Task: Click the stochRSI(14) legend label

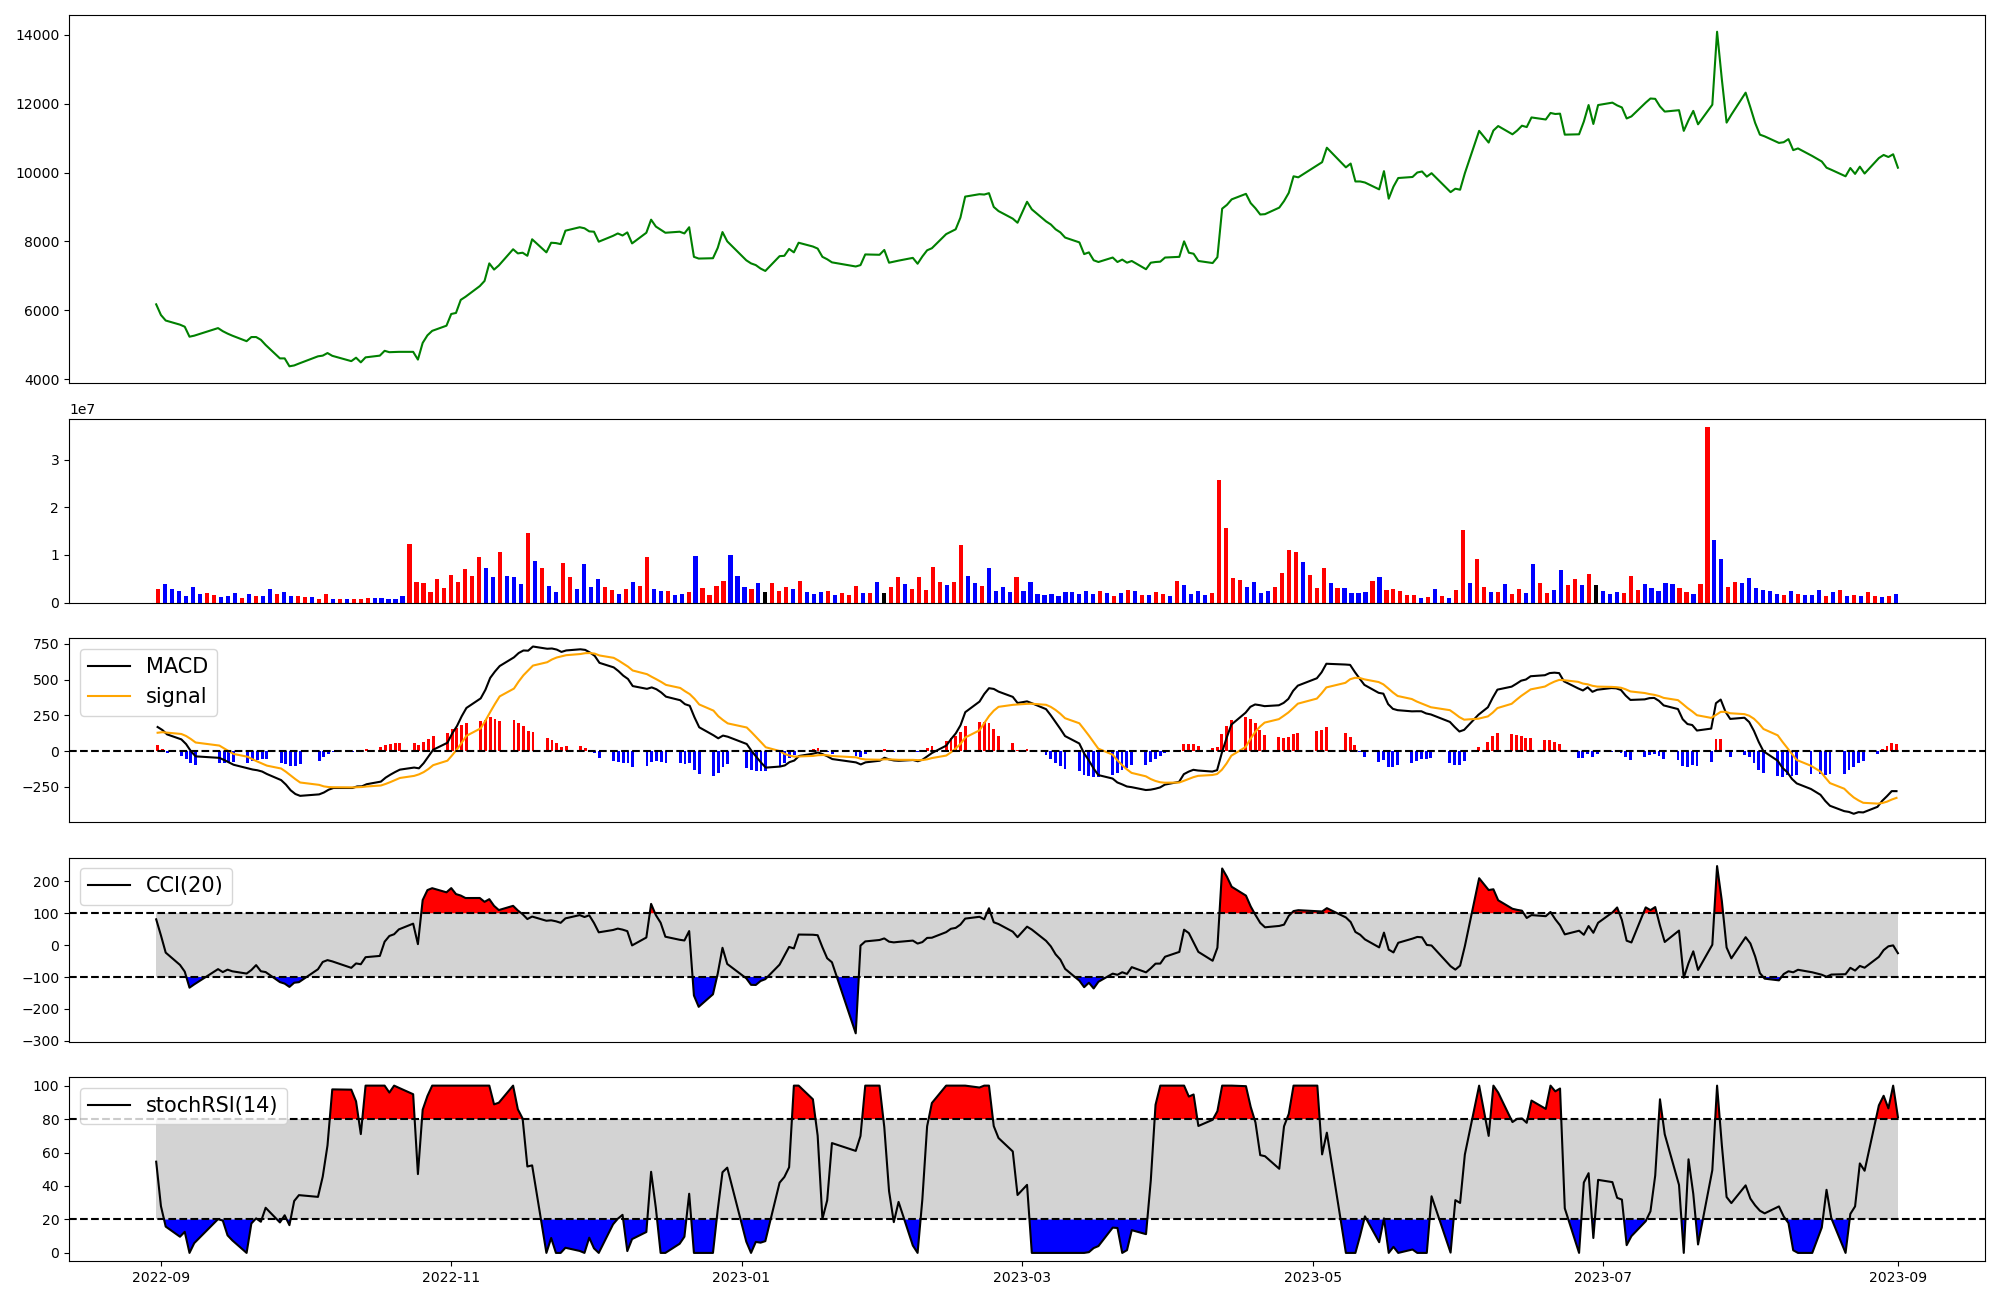Action: [x=211, y=1105]
